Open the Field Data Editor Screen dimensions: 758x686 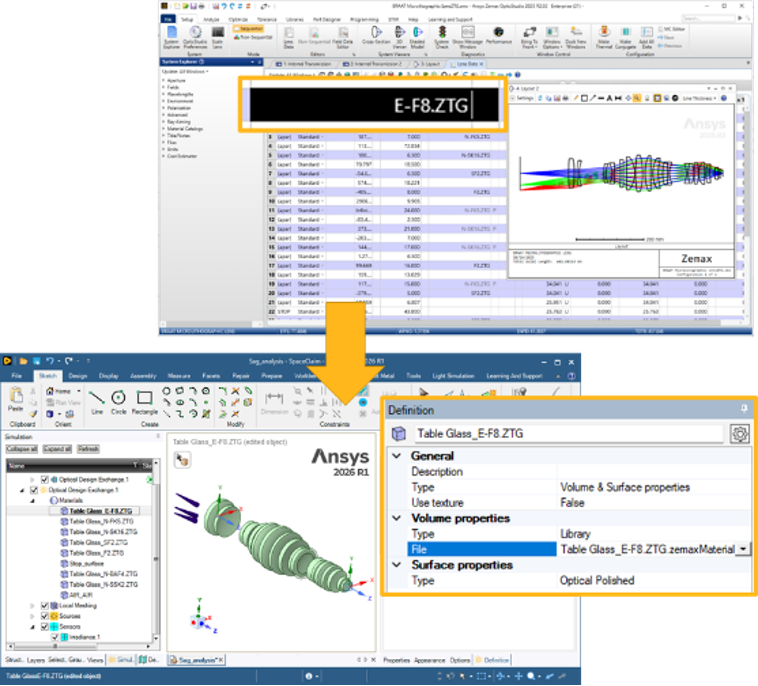click(343, 37)
